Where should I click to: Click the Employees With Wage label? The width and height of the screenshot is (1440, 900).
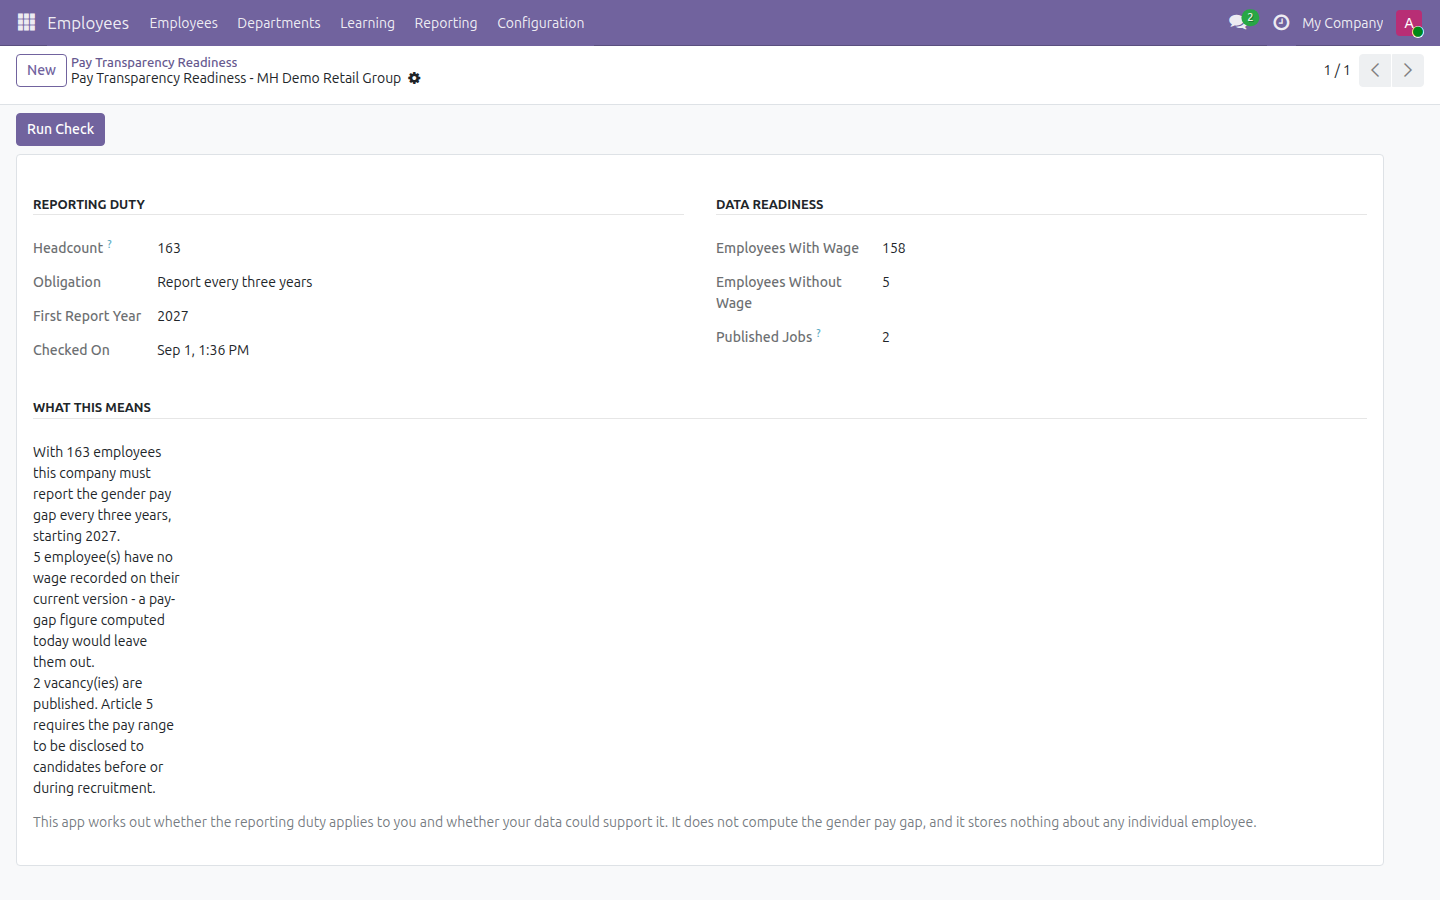click(787, 248)
